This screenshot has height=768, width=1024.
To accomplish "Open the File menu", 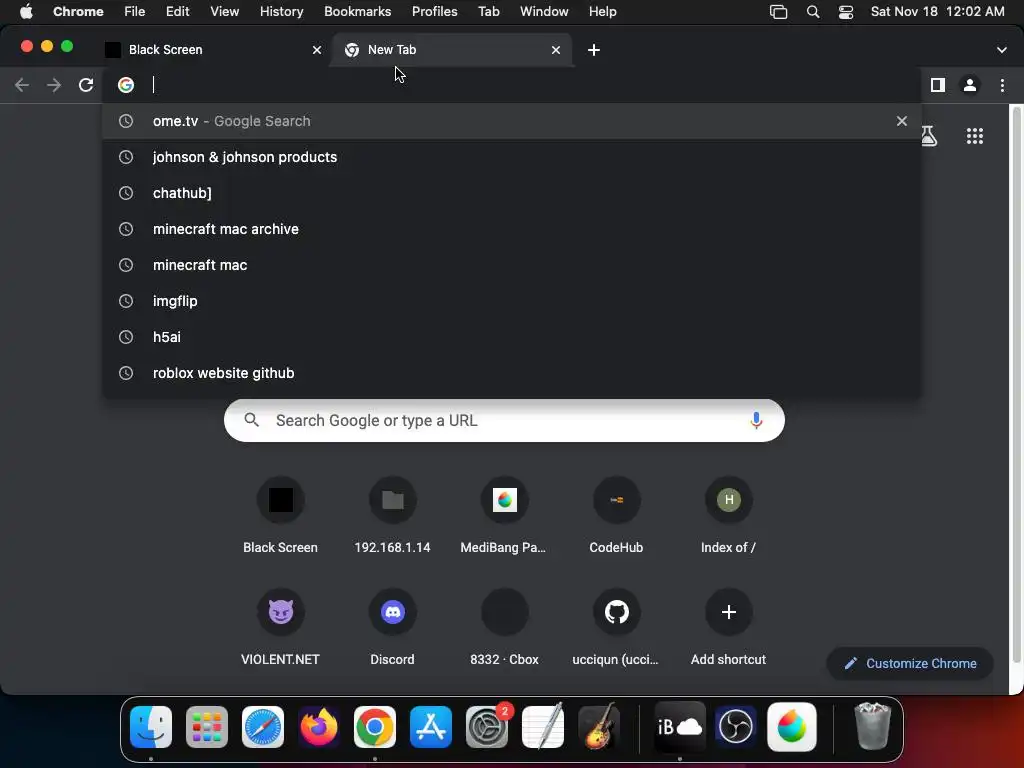I will coord(135,11).
